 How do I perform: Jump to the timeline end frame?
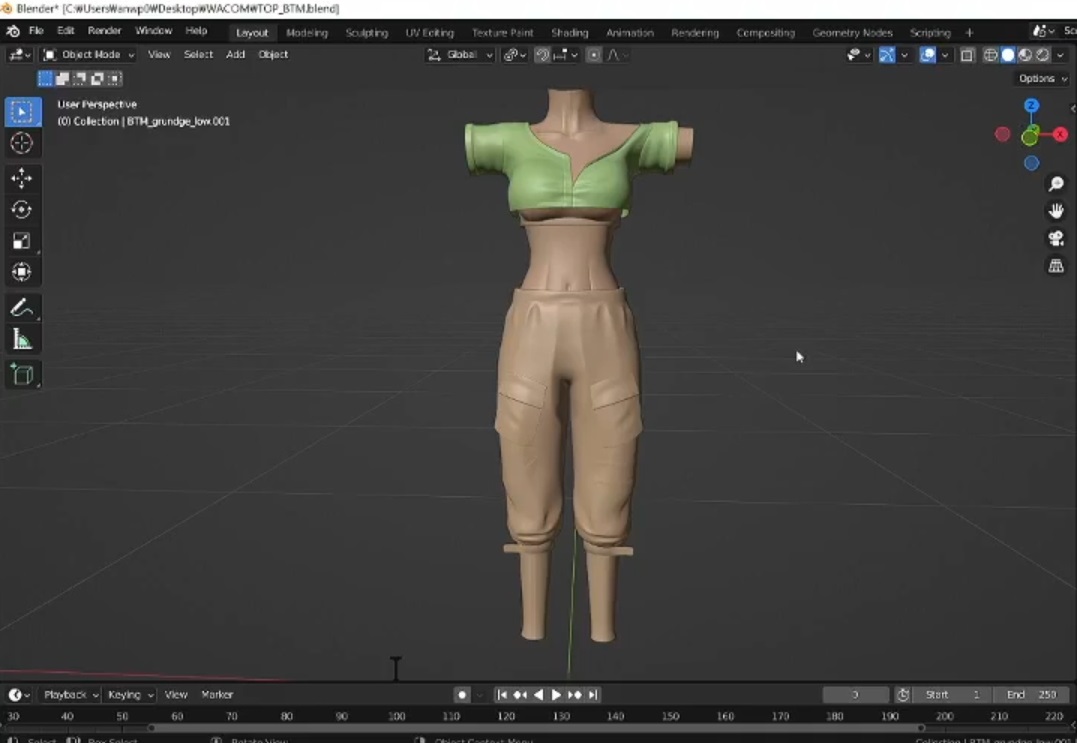[593, 695]
